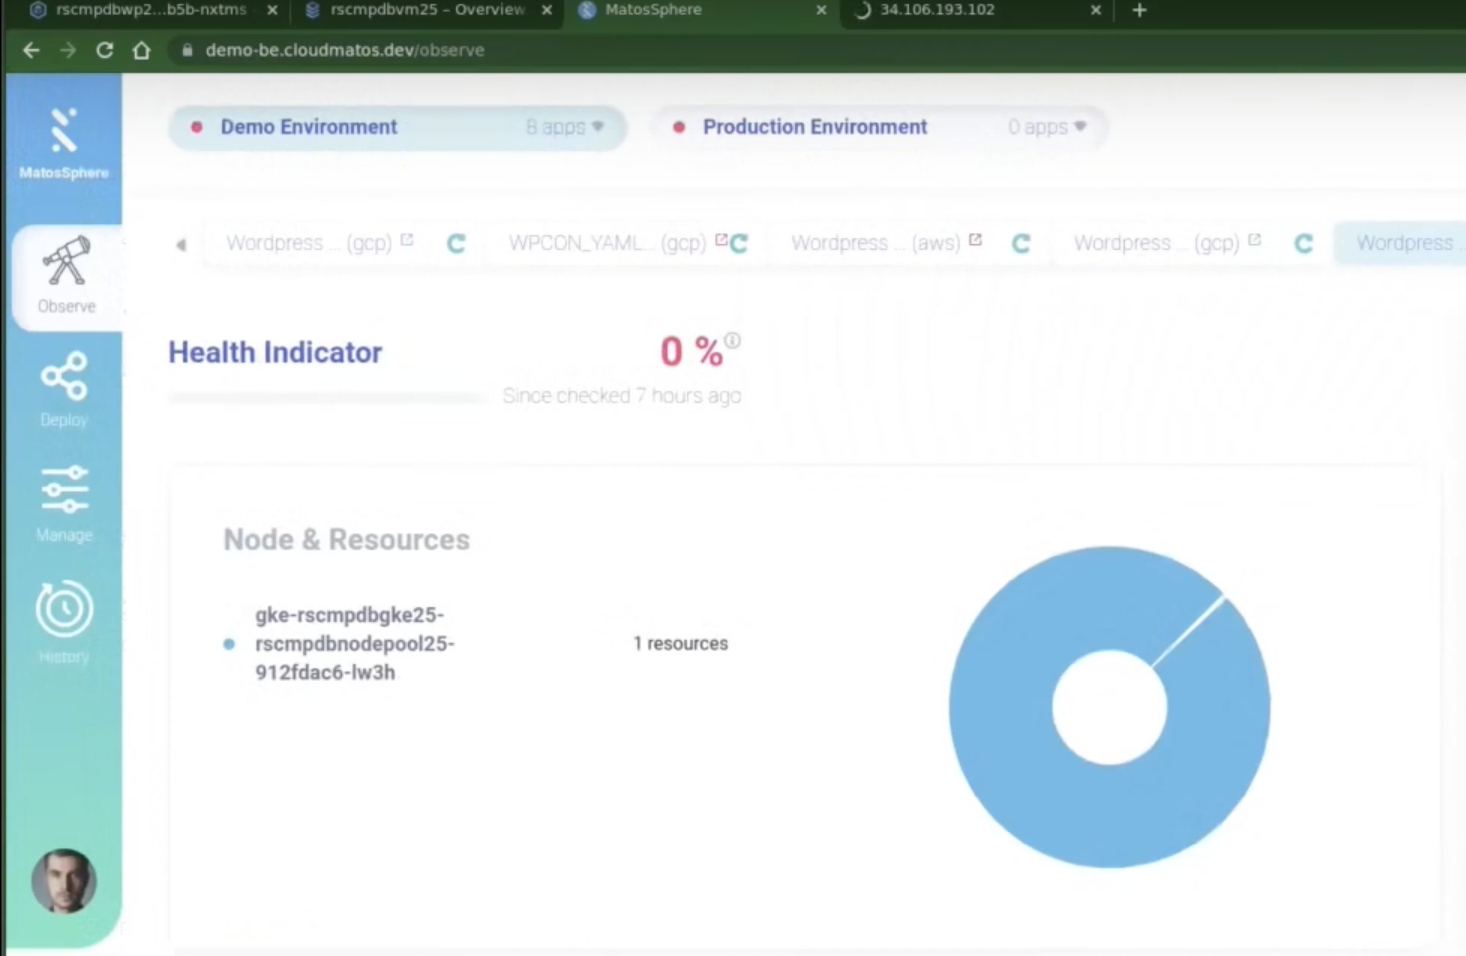Refresh the Wordpress (gcp) app right of Wordpress (aws)
Image resolution: width=1466 pixels, height=956 pixels.
point(1303,243)
